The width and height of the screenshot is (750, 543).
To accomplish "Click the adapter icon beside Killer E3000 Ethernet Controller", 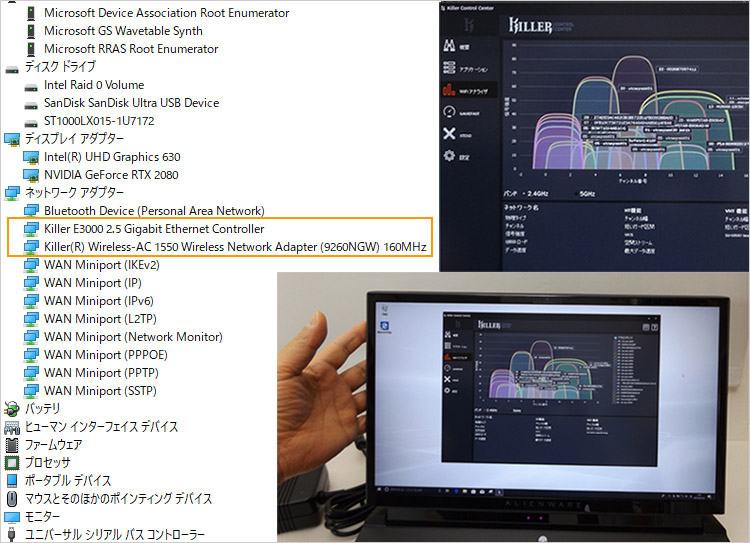I will pyautogui.click(x=31, y=230).
